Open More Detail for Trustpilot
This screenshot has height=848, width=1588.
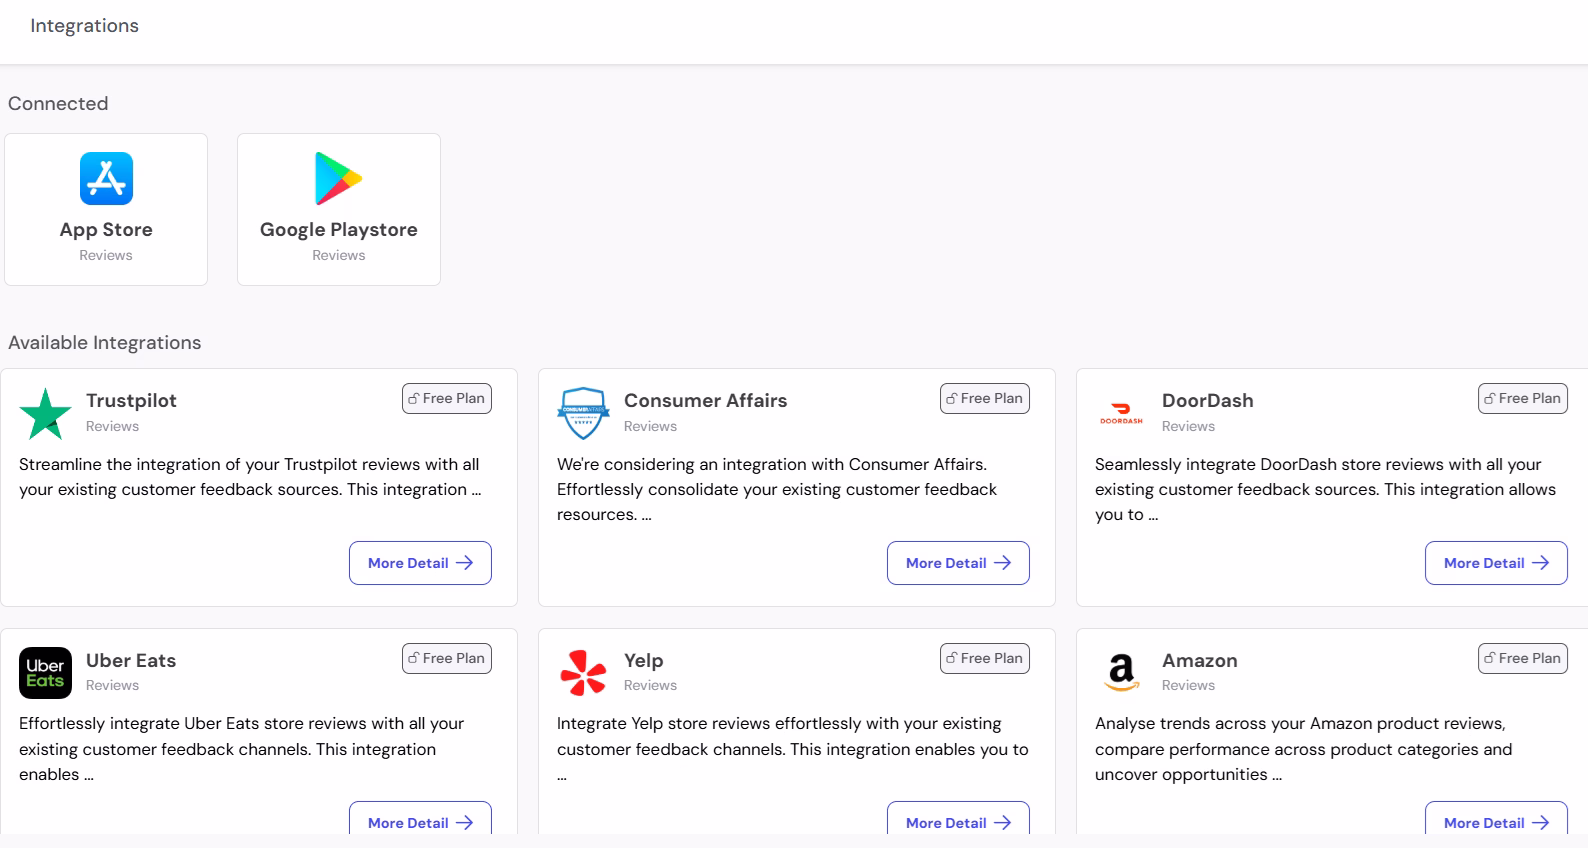pyautogui.click(x=420, y=563)
